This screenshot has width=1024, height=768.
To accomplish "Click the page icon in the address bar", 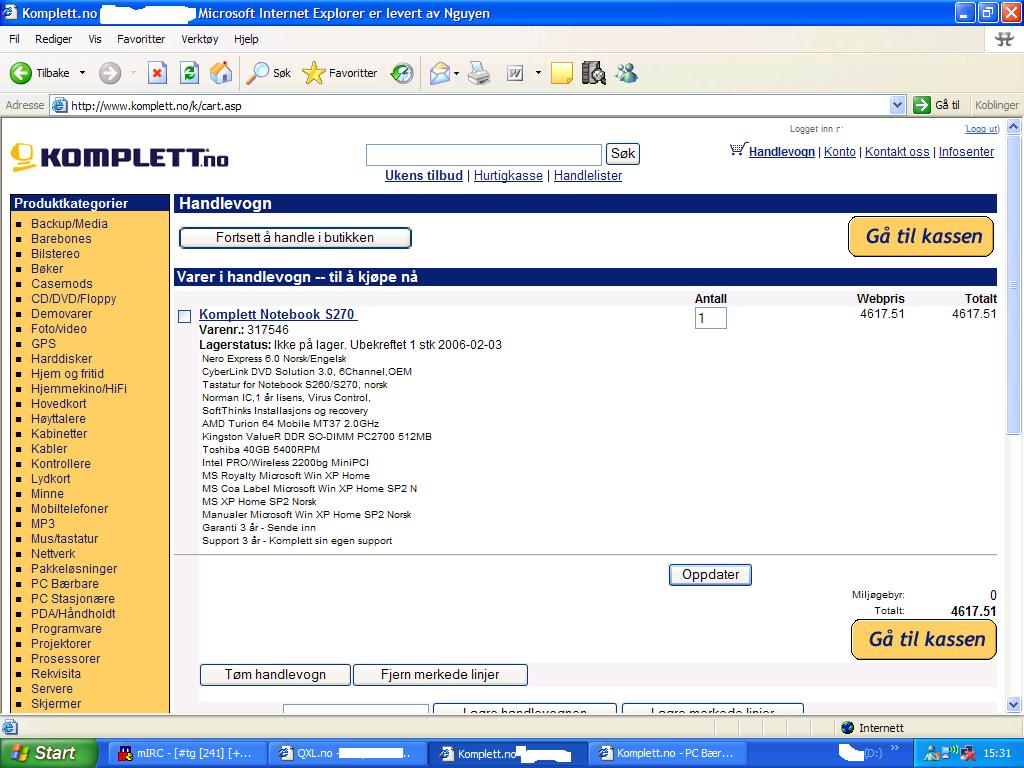I will pos(59,105).
